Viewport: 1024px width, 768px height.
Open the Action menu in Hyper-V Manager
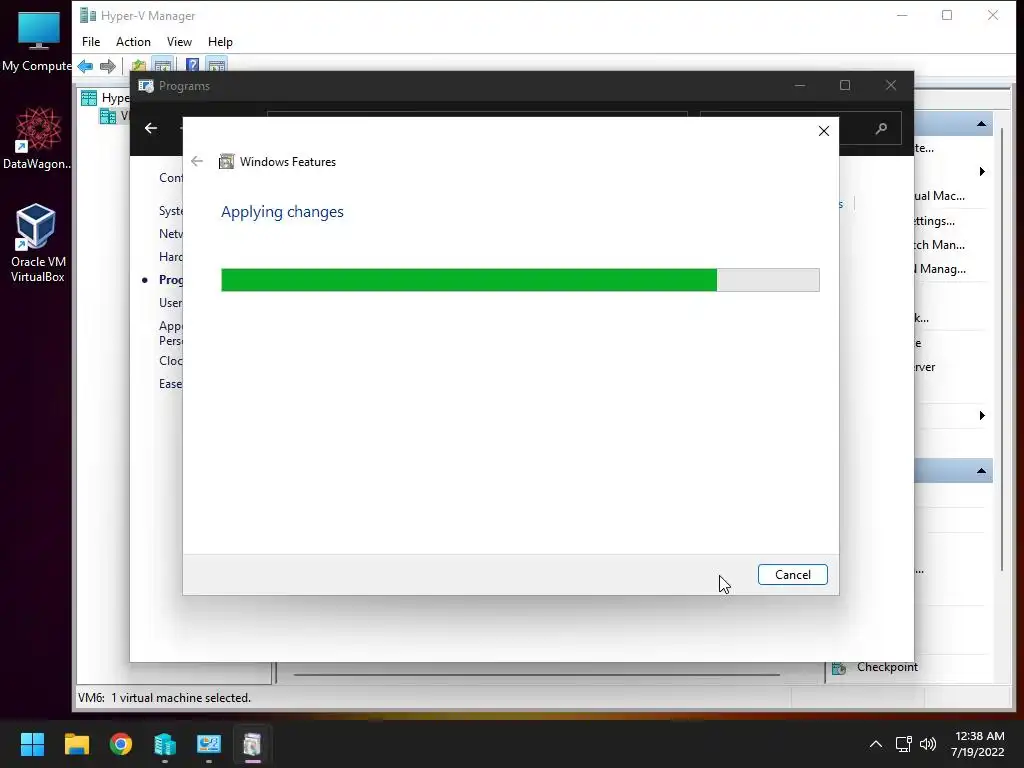pyautogui.click(x=133, y=42)
